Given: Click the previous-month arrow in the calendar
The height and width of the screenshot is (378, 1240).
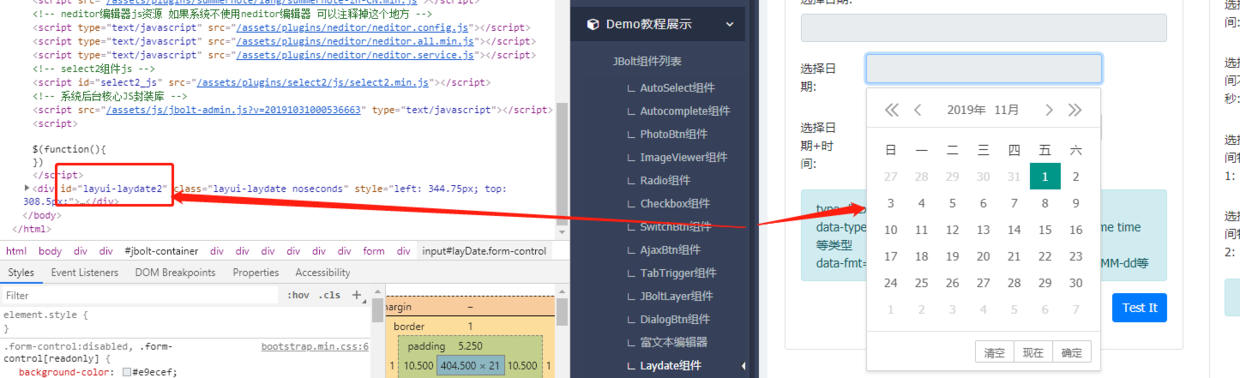Looking at the screenshot, I should click(x=918, y=110).
